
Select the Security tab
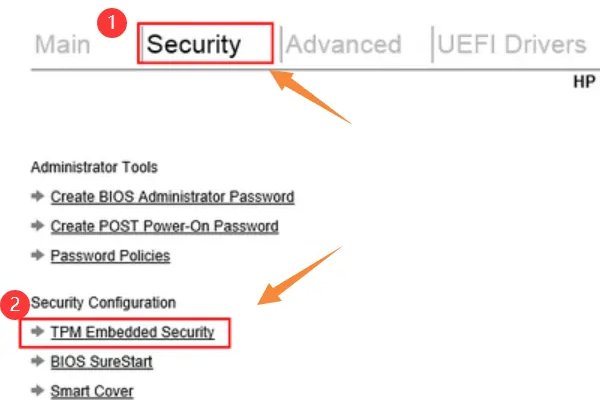[x=194, y=45]
